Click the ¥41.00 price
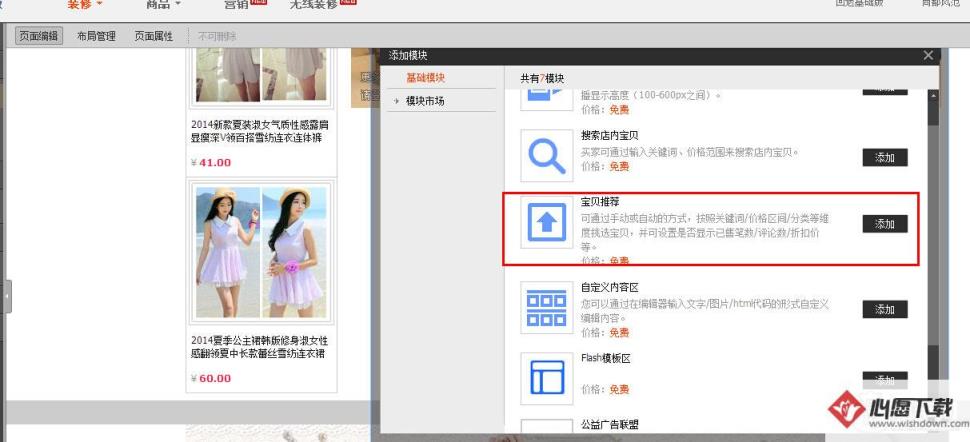 211,162
